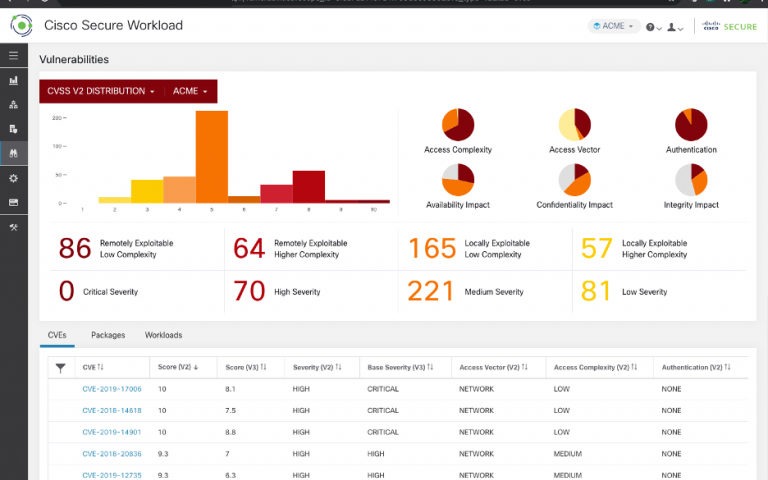Open the CVE-2019-17006 link

point(112,389)
